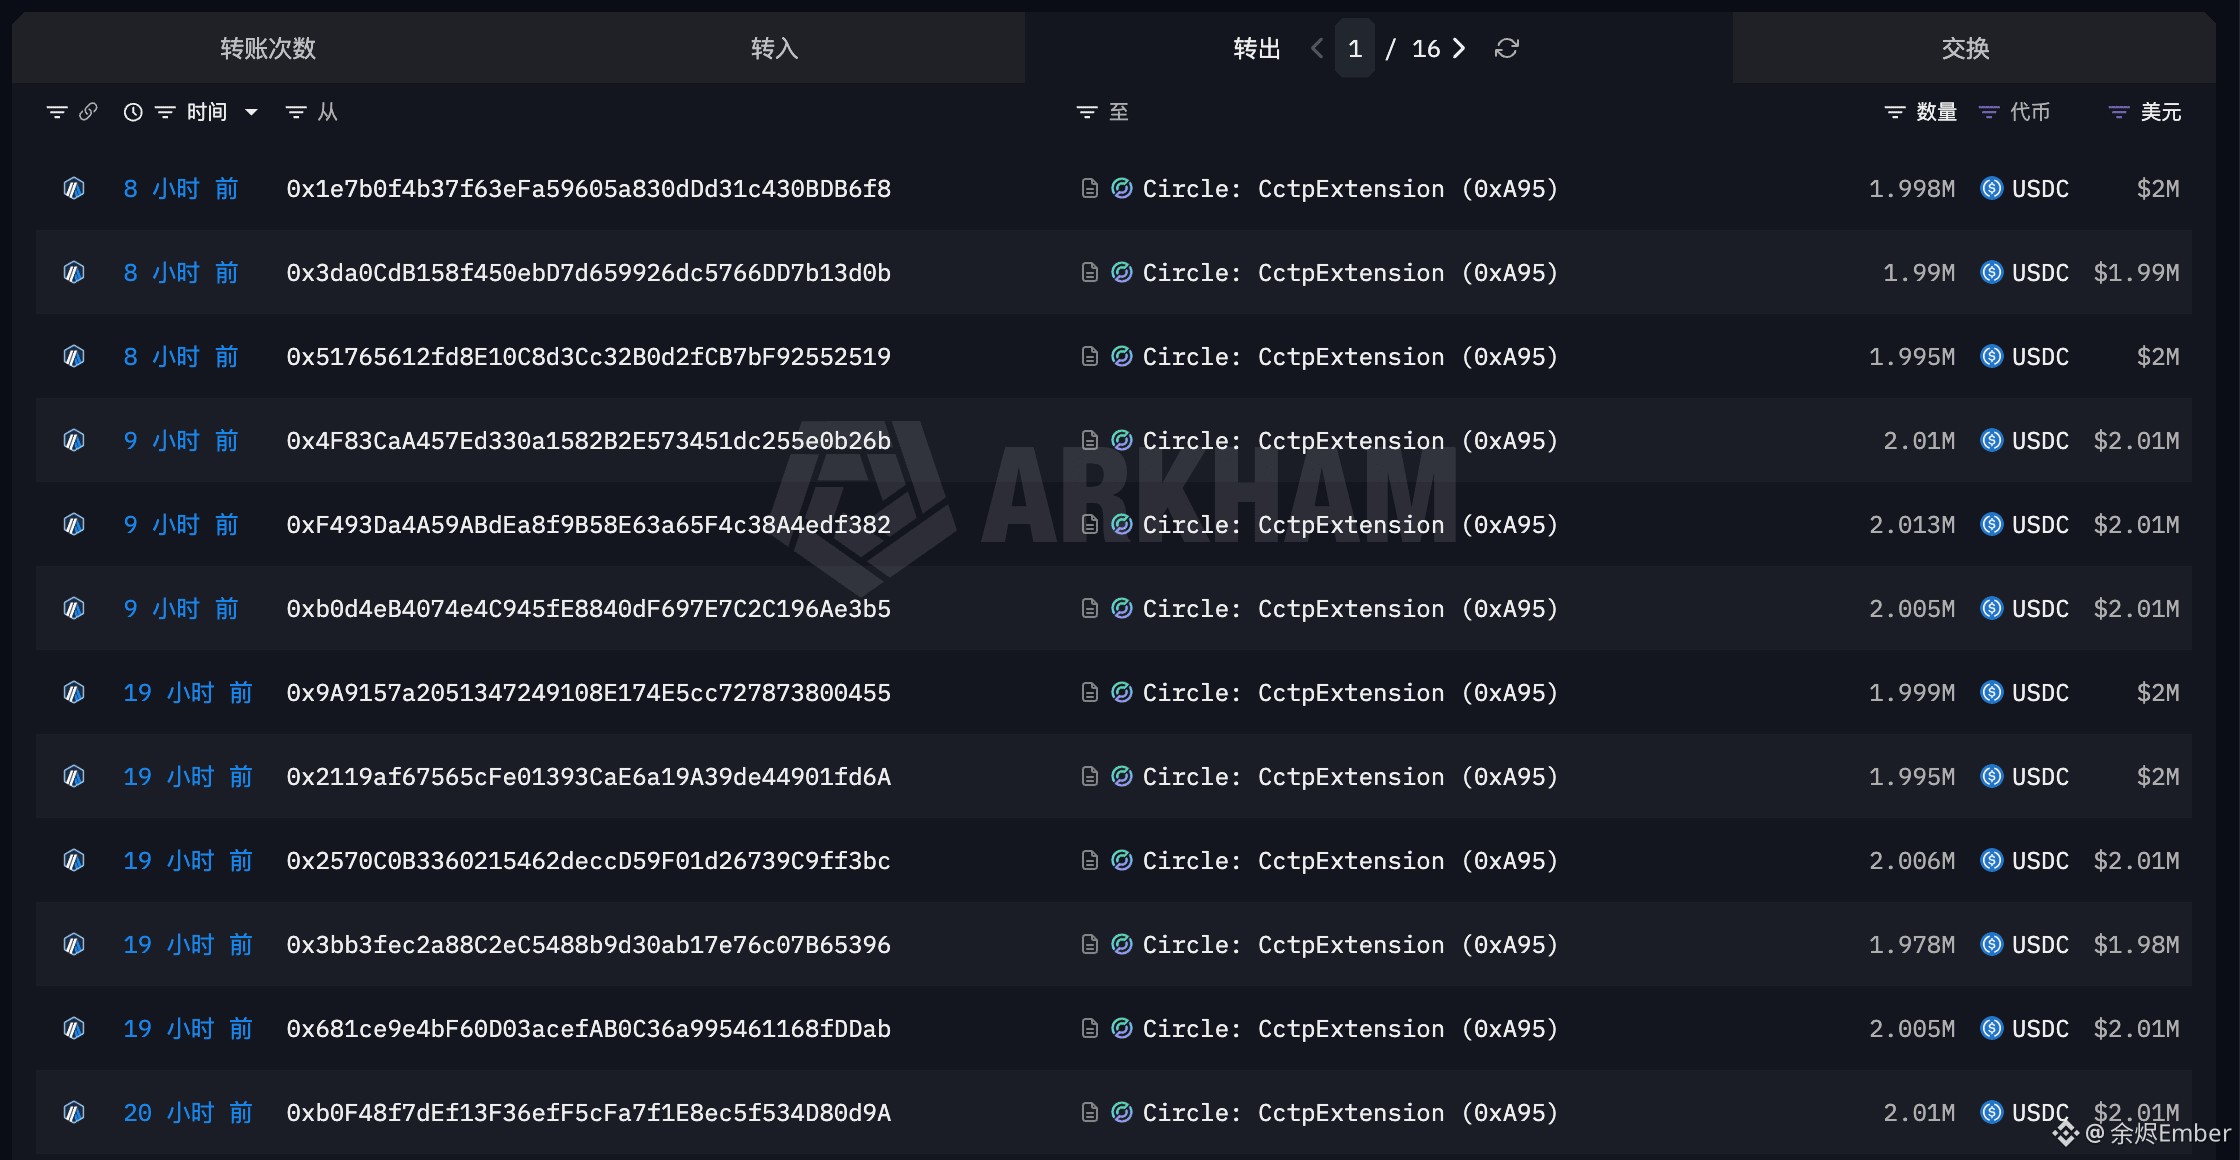
Task: Click the chain link icon in header
Action: click(88, 112)
